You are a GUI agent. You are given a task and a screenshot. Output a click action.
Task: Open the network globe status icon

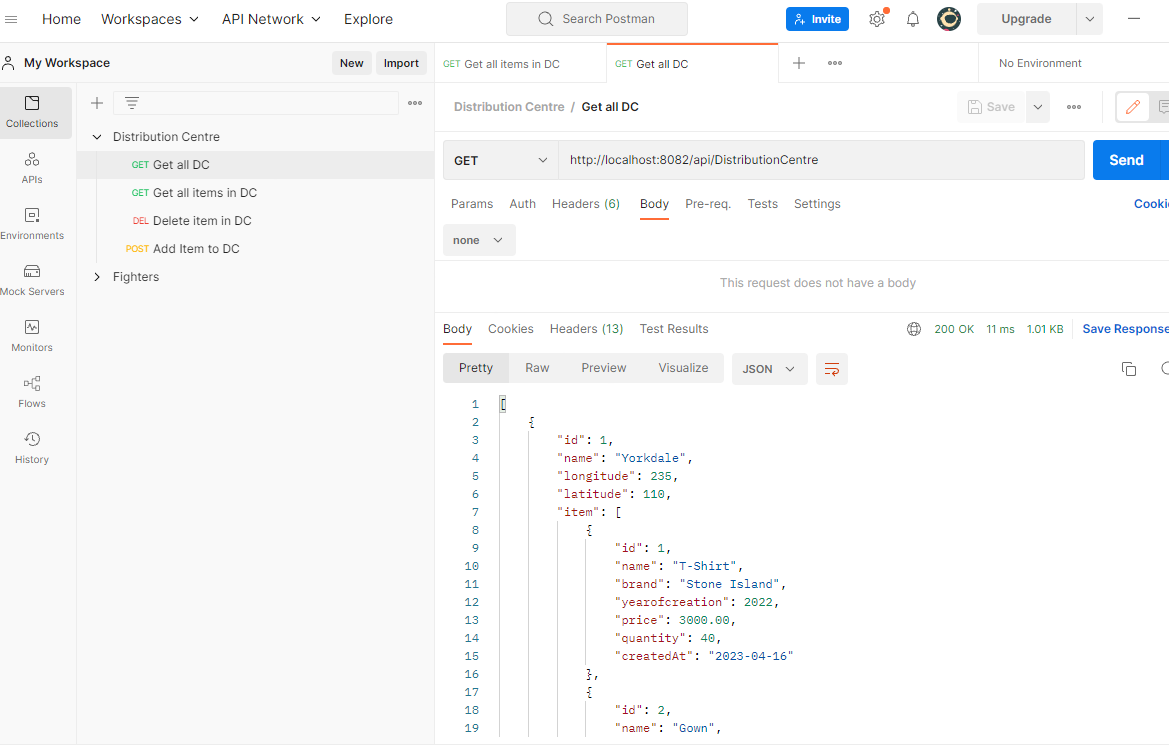pyautogui.click(x=913, y=328)
